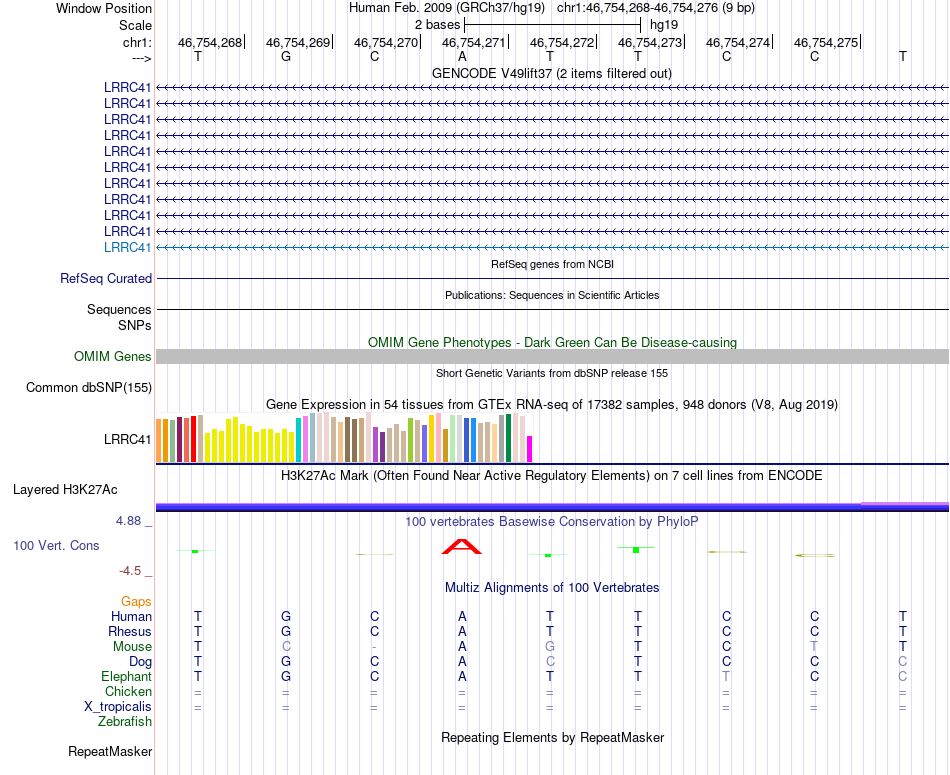Screen dimensions: 950x775
Task: Click the 4.88 PhyloP upper limit value
Action: click(x=128, y=521)
